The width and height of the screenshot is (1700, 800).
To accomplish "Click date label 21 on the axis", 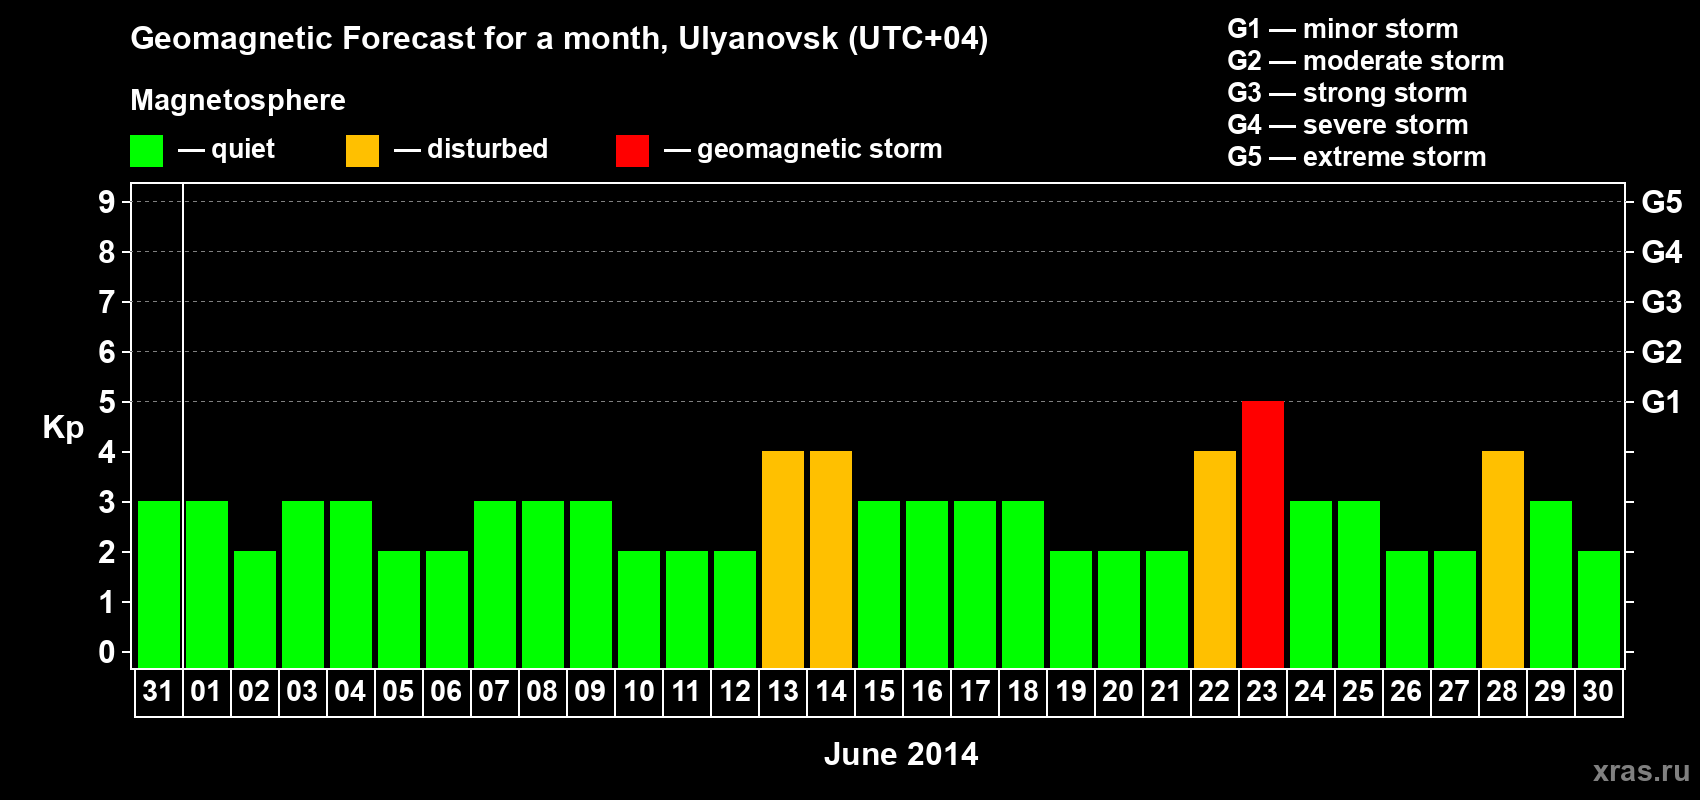I will tap(1166, 691).
